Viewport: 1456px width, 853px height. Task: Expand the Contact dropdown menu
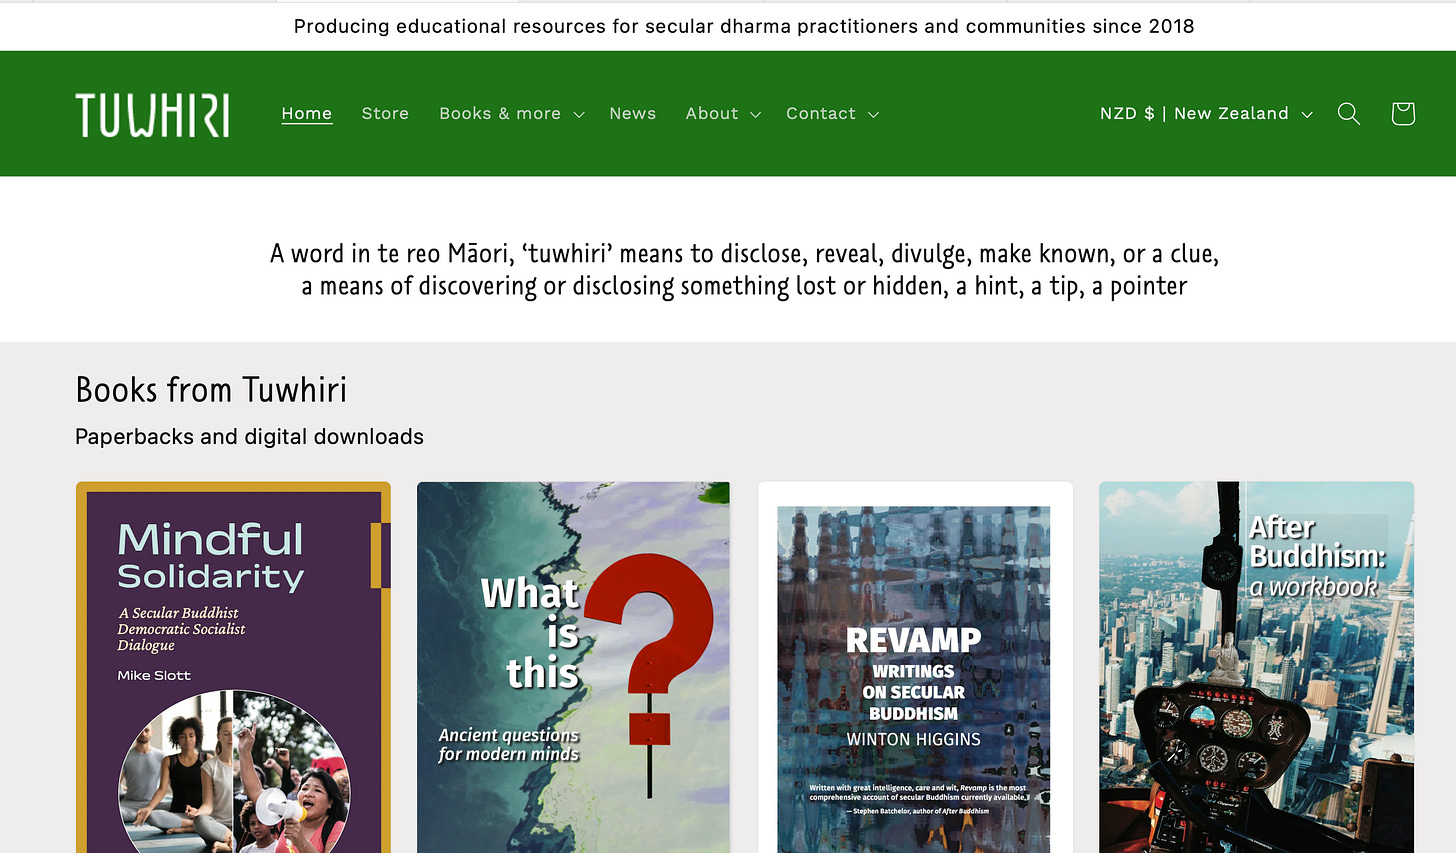[x=832, y=114]
